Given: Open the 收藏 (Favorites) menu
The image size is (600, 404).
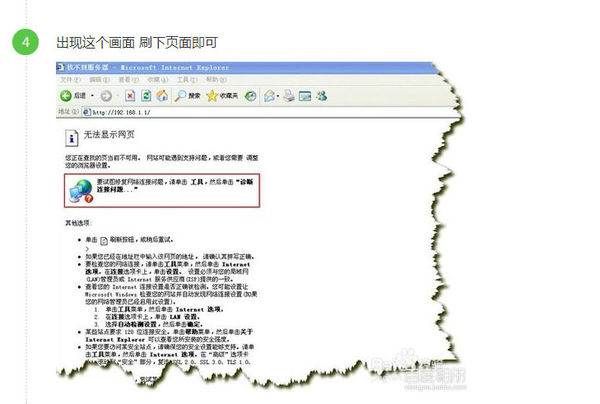Looking at the screenshot, I should (x=158, y=80).
